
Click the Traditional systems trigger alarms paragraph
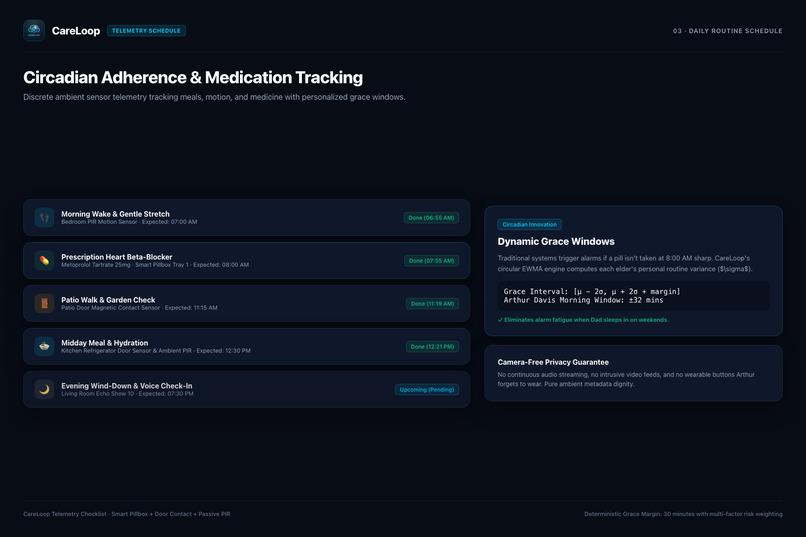(x=625, y=264)
